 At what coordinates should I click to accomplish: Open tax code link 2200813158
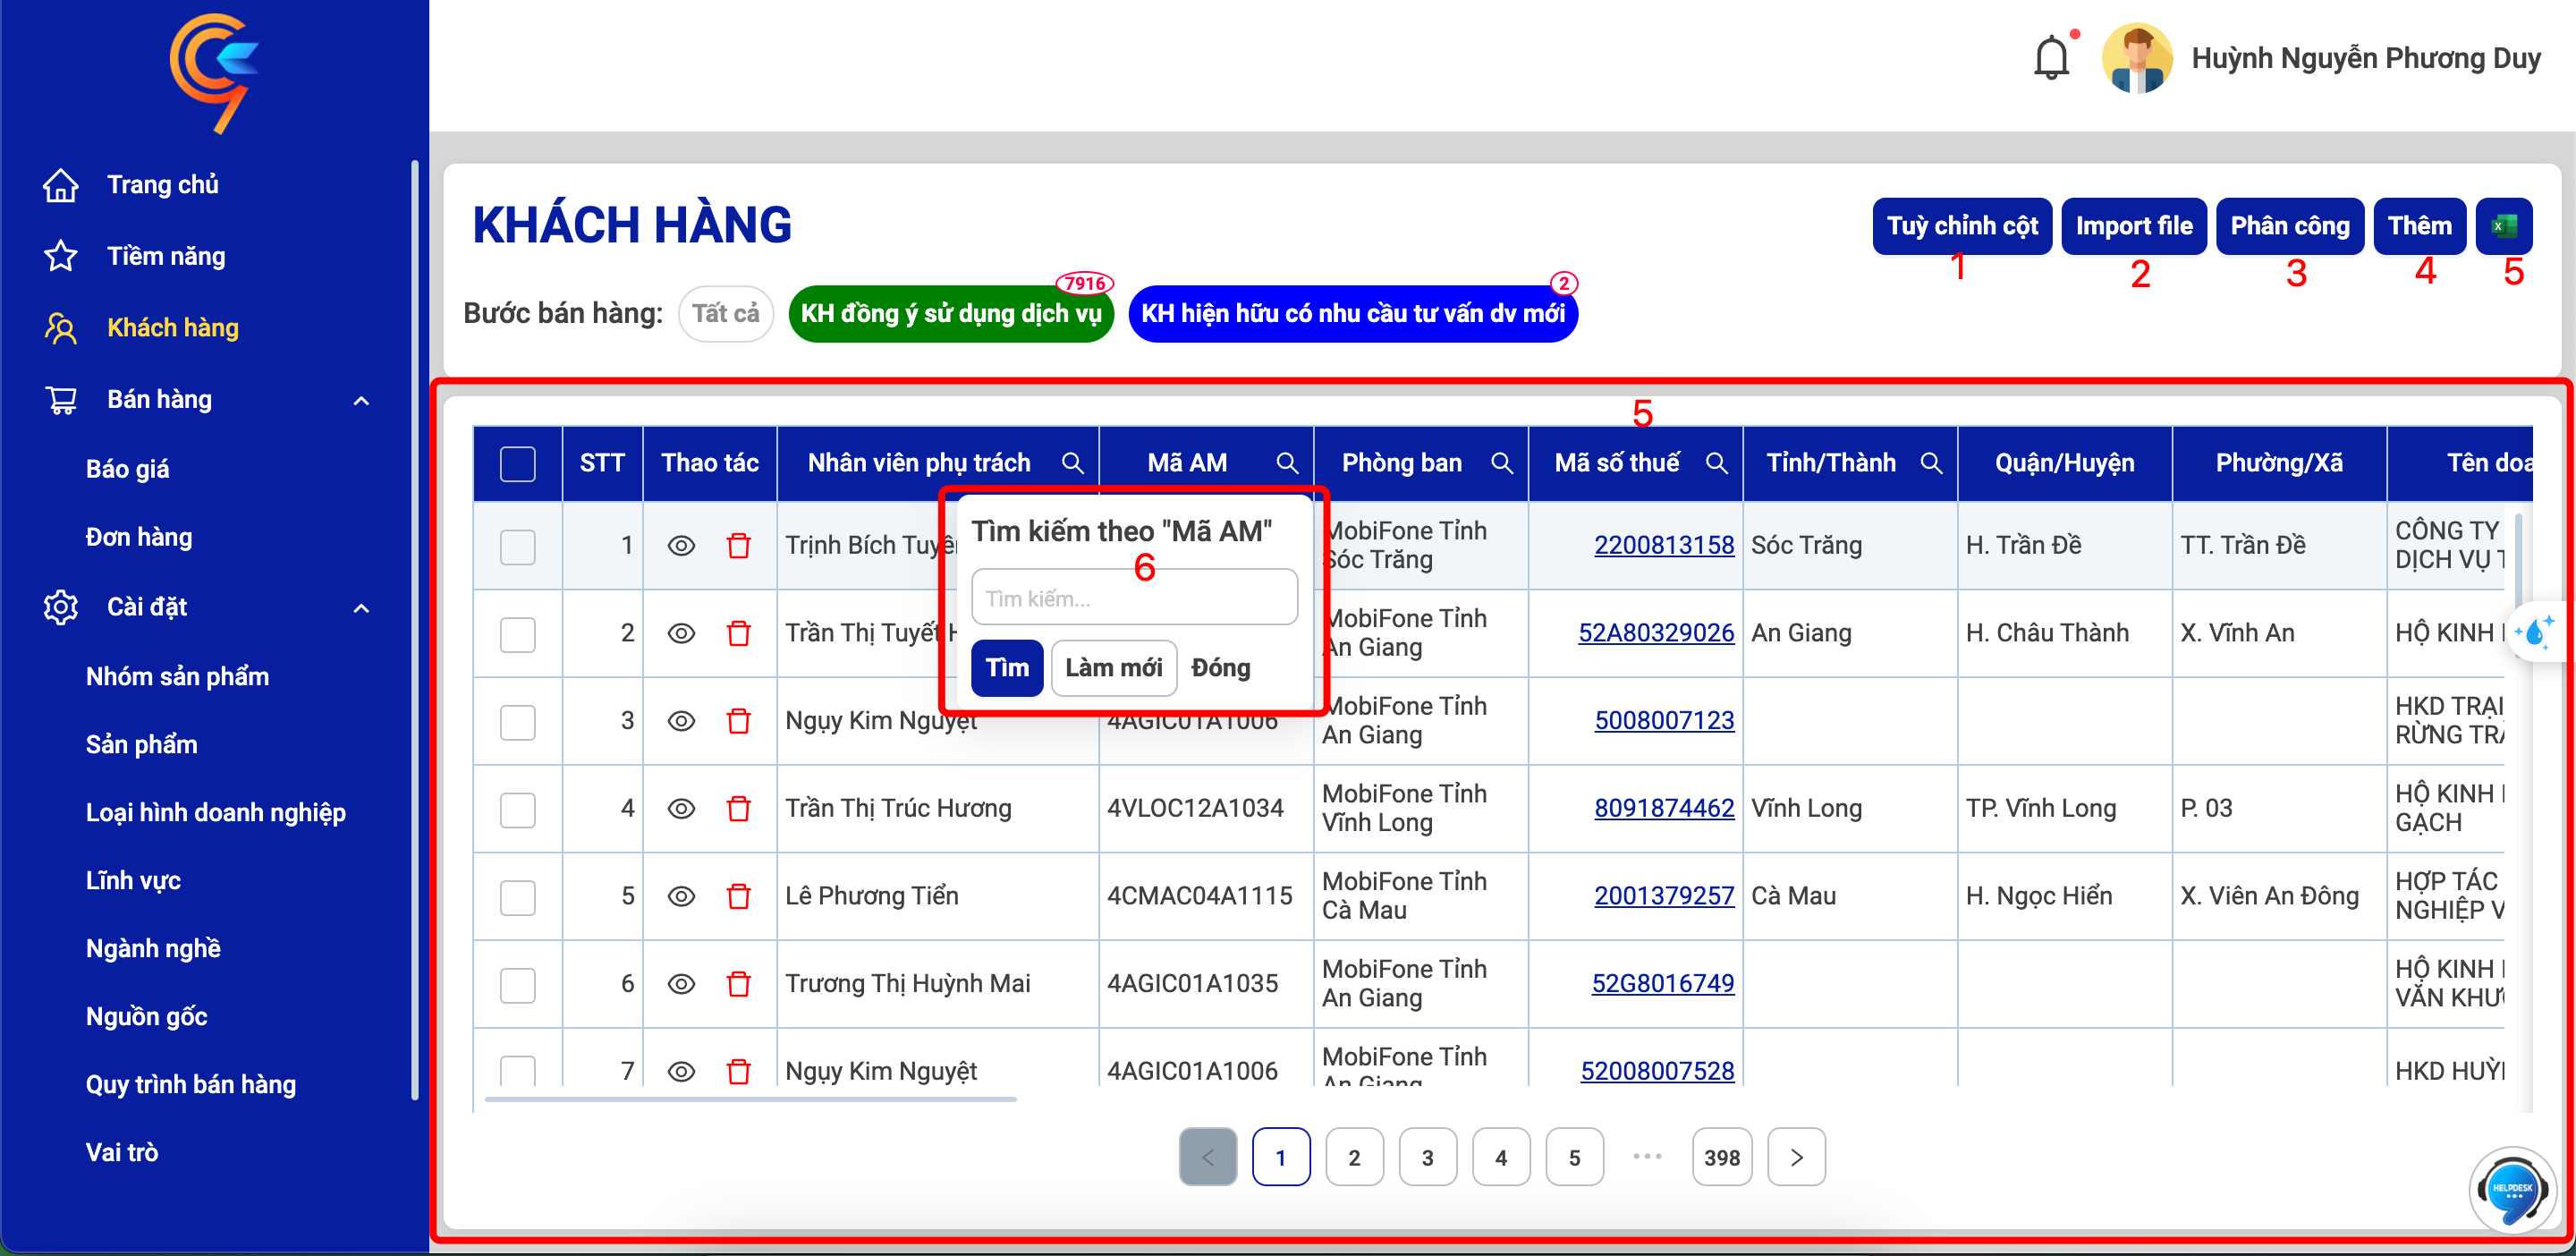[1664, 545]
